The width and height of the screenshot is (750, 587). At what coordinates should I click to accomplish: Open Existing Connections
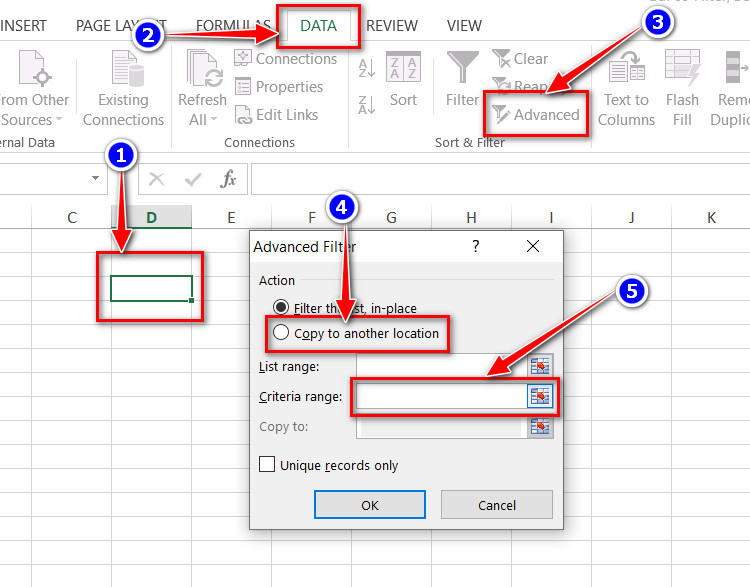click(123, 89)
